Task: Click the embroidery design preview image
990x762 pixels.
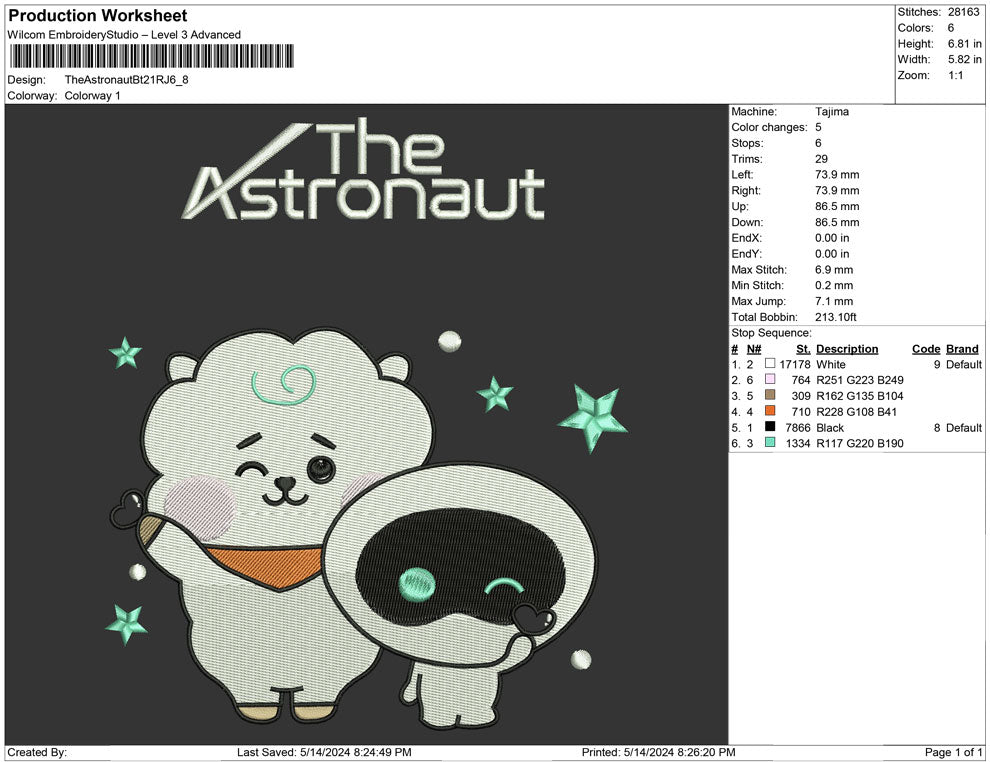Action: 366,424
